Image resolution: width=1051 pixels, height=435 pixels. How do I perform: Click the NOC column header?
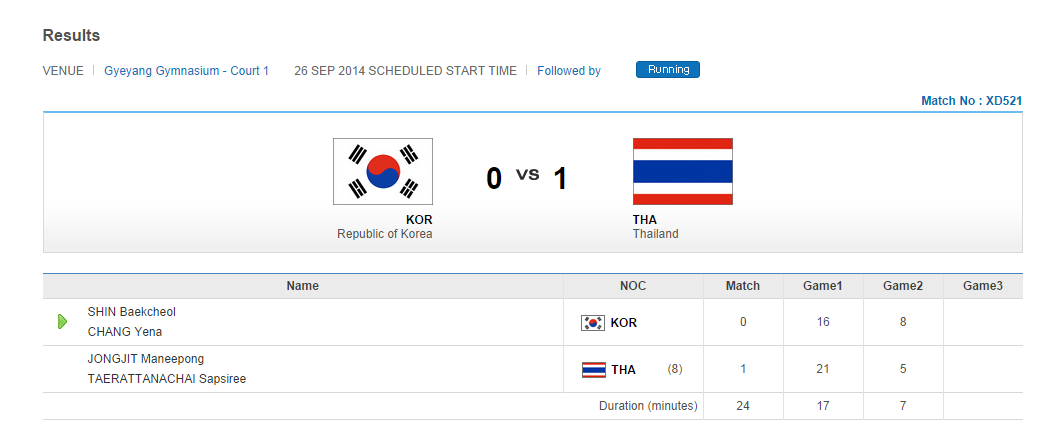coord(633,286)
